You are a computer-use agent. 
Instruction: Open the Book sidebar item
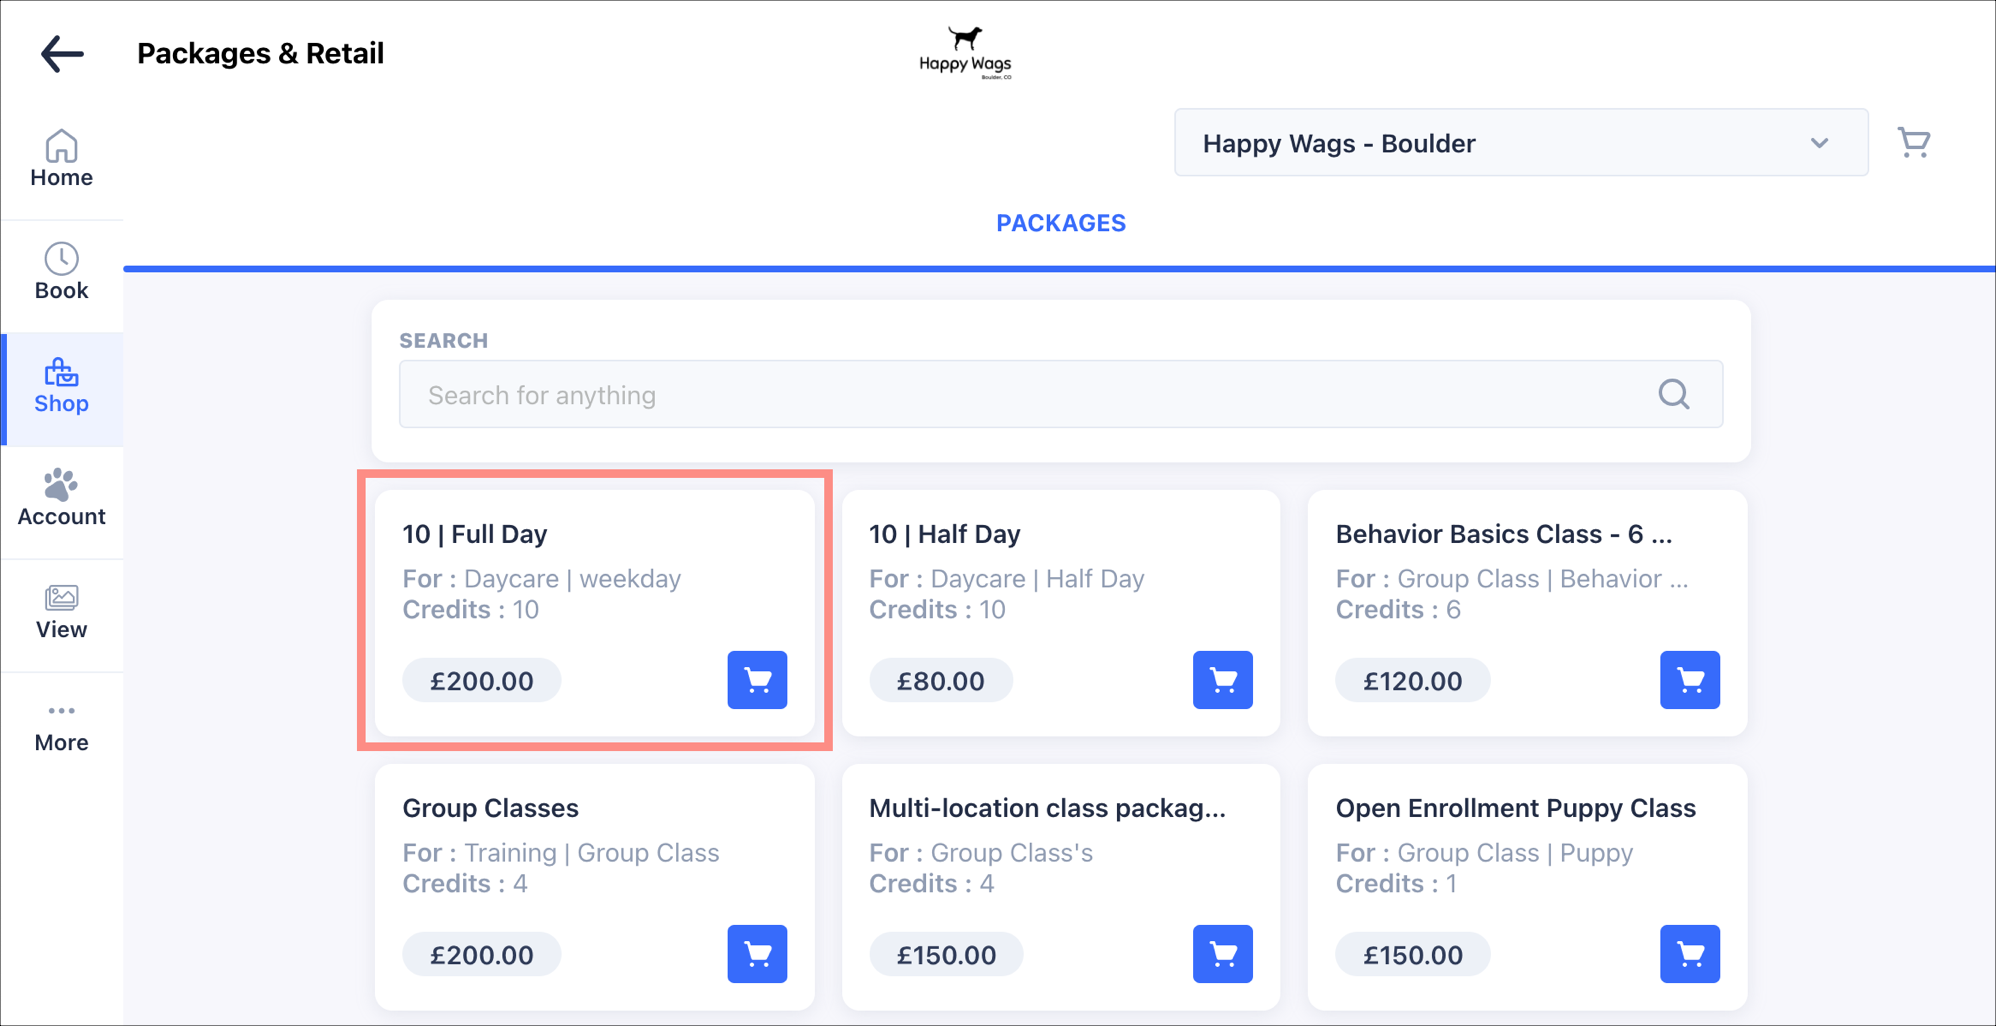[62, 273]
